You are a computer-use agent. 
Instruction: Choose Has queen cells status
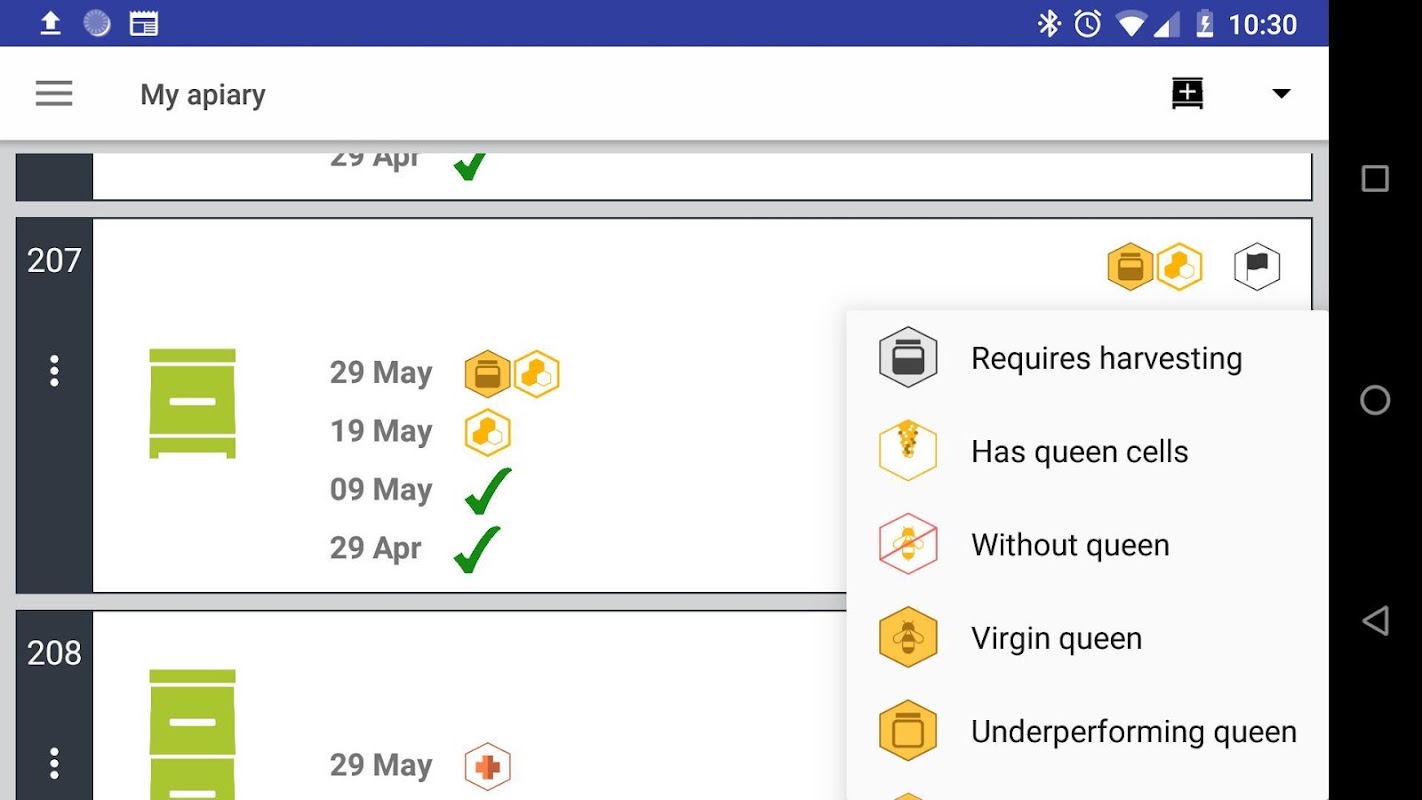1088,451
